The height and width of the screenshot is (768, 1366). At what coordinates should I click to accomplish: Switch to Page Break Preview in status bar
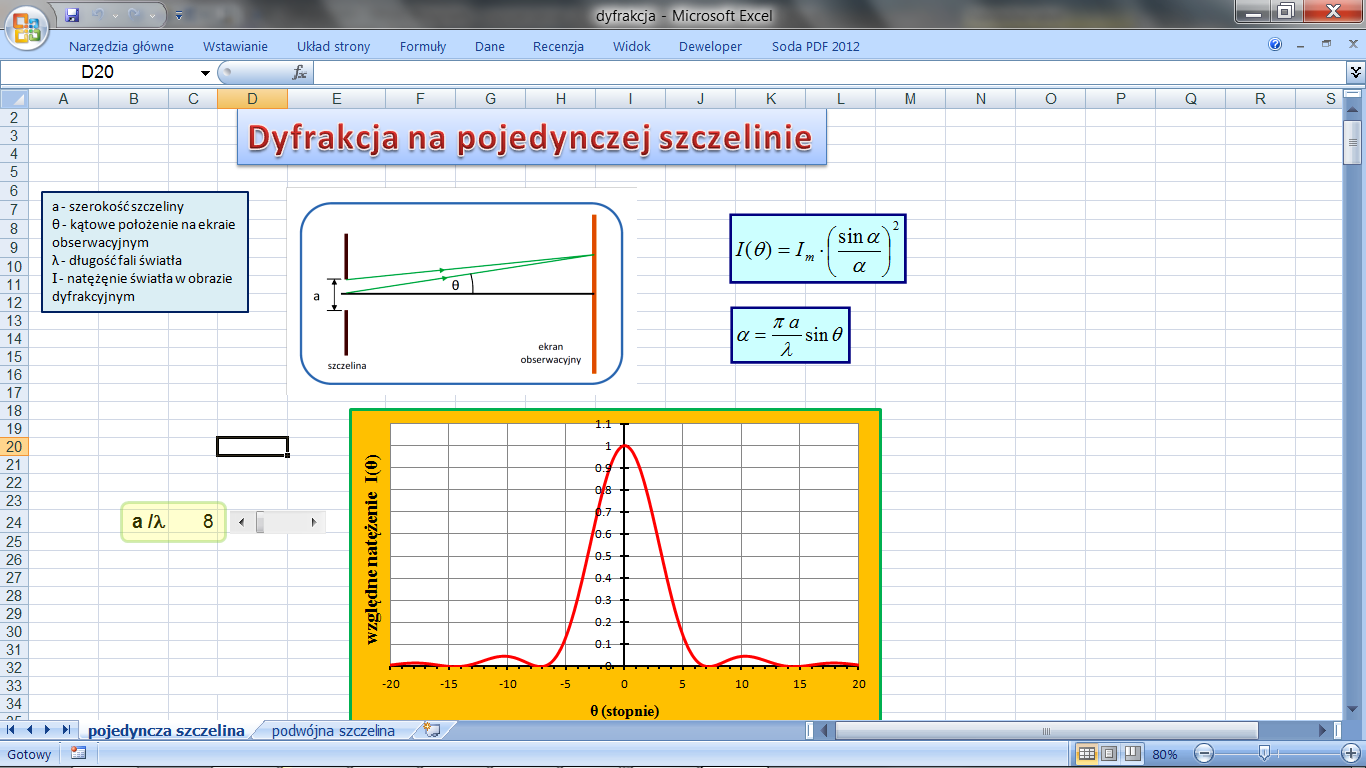click(1132, 754)
